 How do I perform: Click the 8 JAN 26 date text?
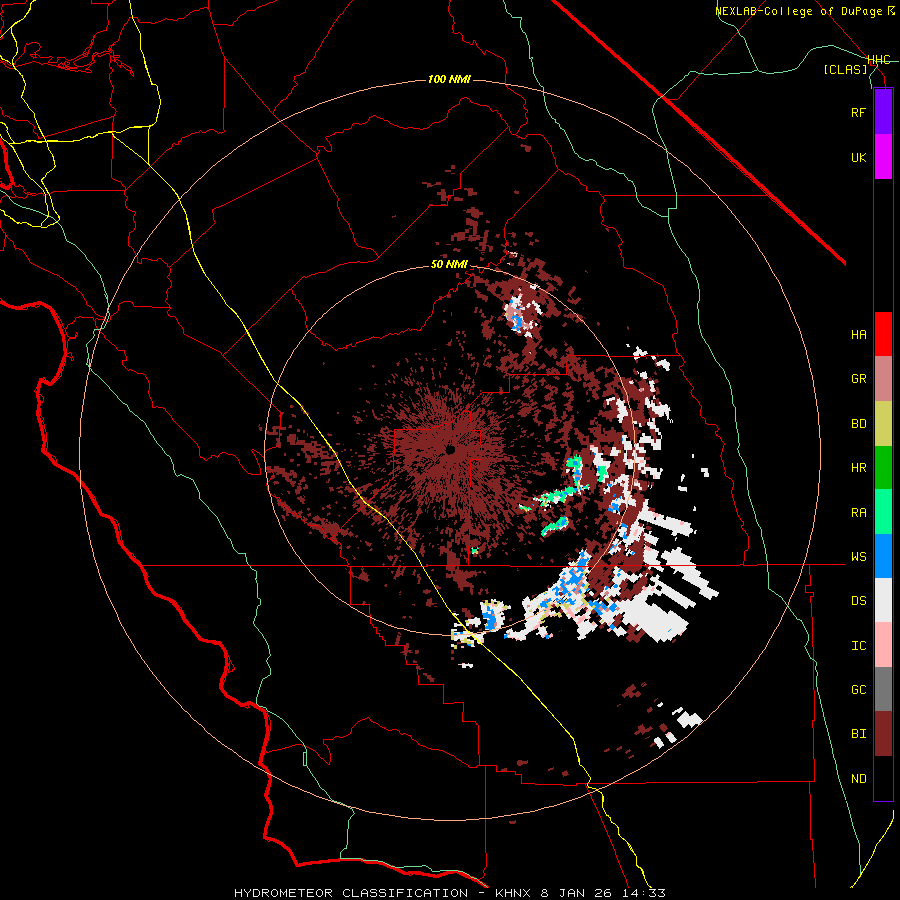point(576,893)
